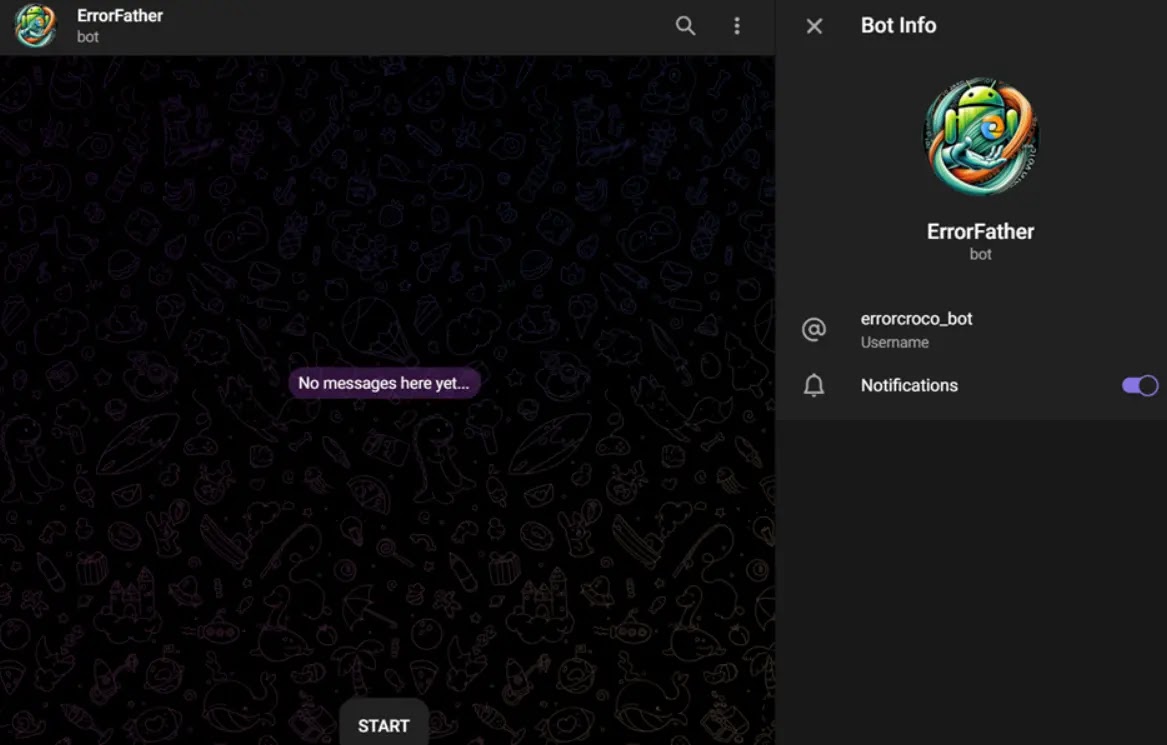
Task: Copy the errorcroco_bot username
Action: (x=916, y=319)
